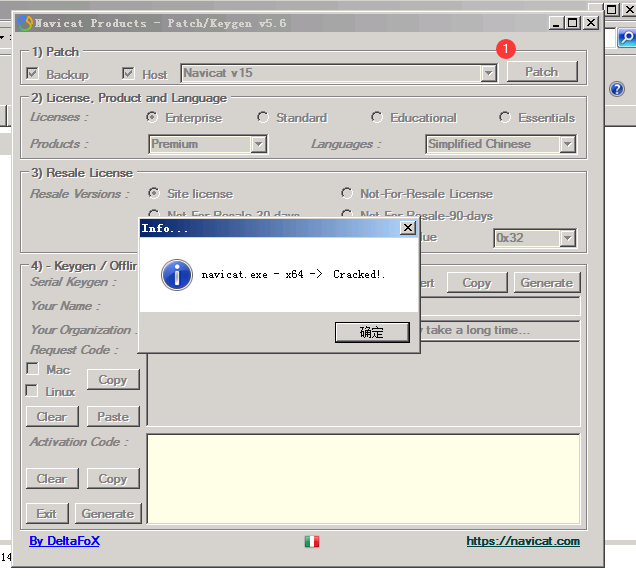Select the Enterprise license radio button
The image size is (636, 586).
pos(152,117)
